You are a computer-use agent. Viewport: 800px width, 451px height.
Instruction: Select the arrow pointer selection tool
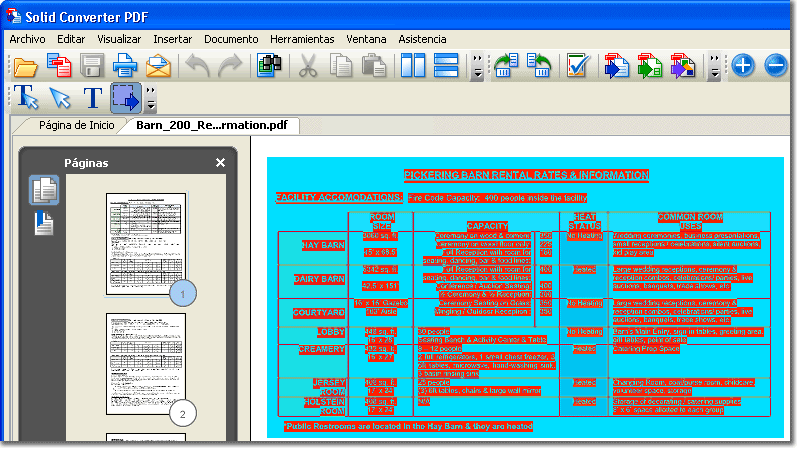(x=59, y=98)
